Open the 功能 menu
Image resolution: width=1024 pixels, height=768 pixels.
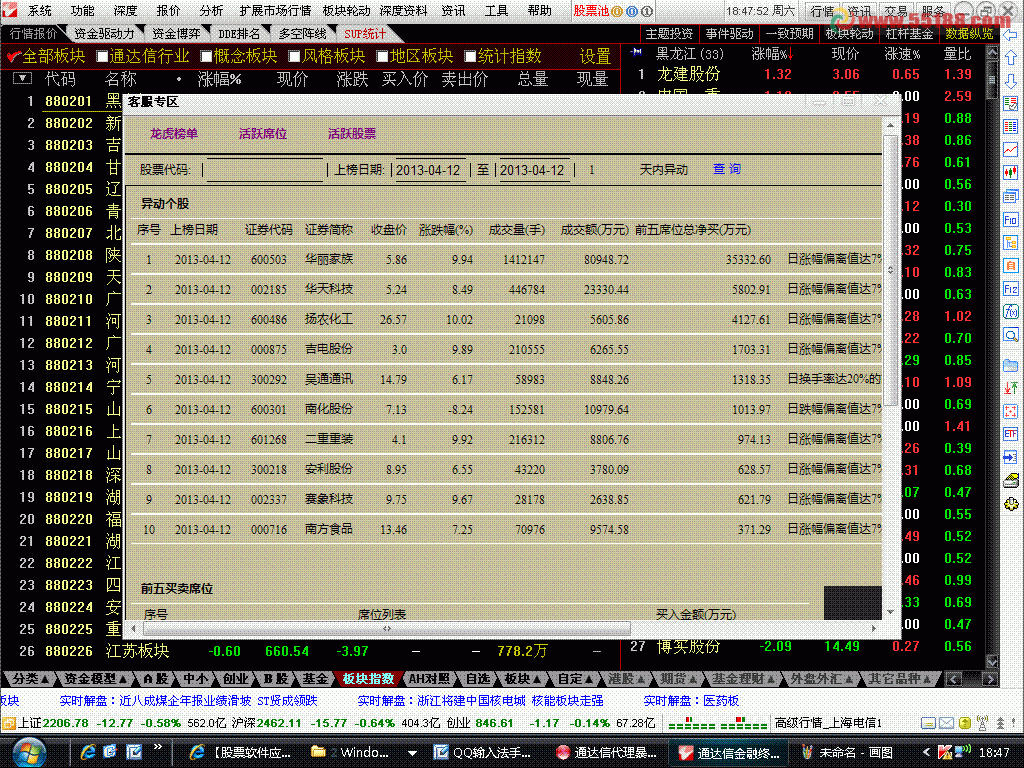click(x=83, y=10)
